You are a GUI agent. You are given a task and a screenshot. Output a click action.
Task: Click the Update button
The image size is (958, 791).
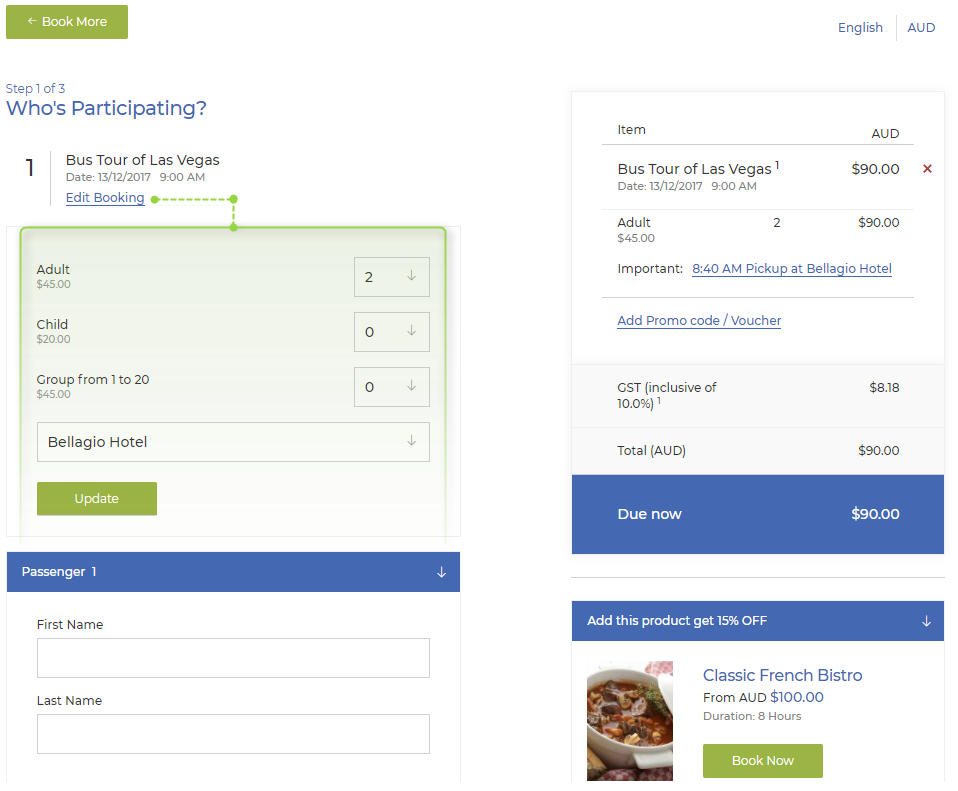(97, 498)
